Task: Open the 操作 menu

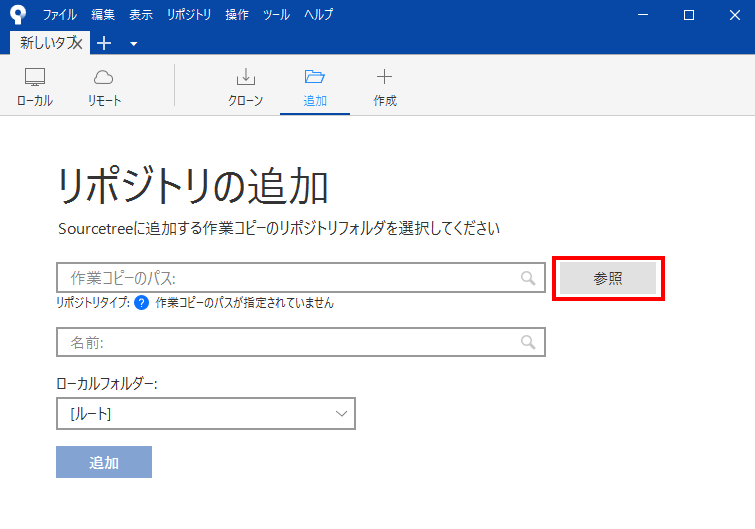Action: point(237,15)
